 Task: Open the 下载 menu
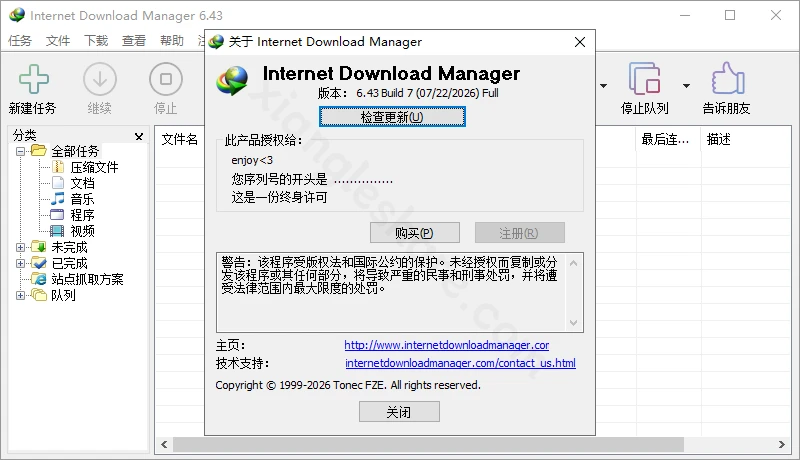[x=96, y=40]
